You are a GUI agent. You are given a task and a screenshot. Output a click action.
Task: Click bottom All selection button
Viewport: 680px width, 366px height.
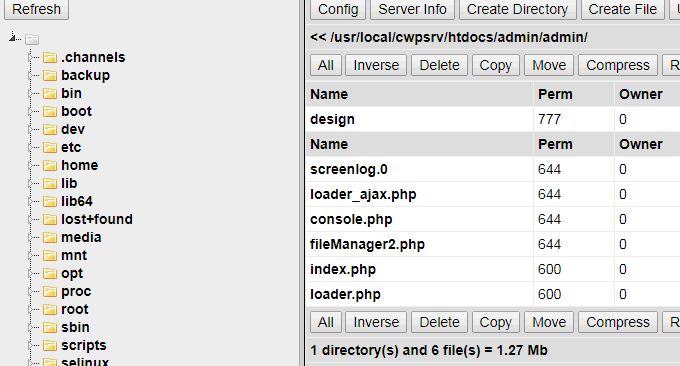326,322
